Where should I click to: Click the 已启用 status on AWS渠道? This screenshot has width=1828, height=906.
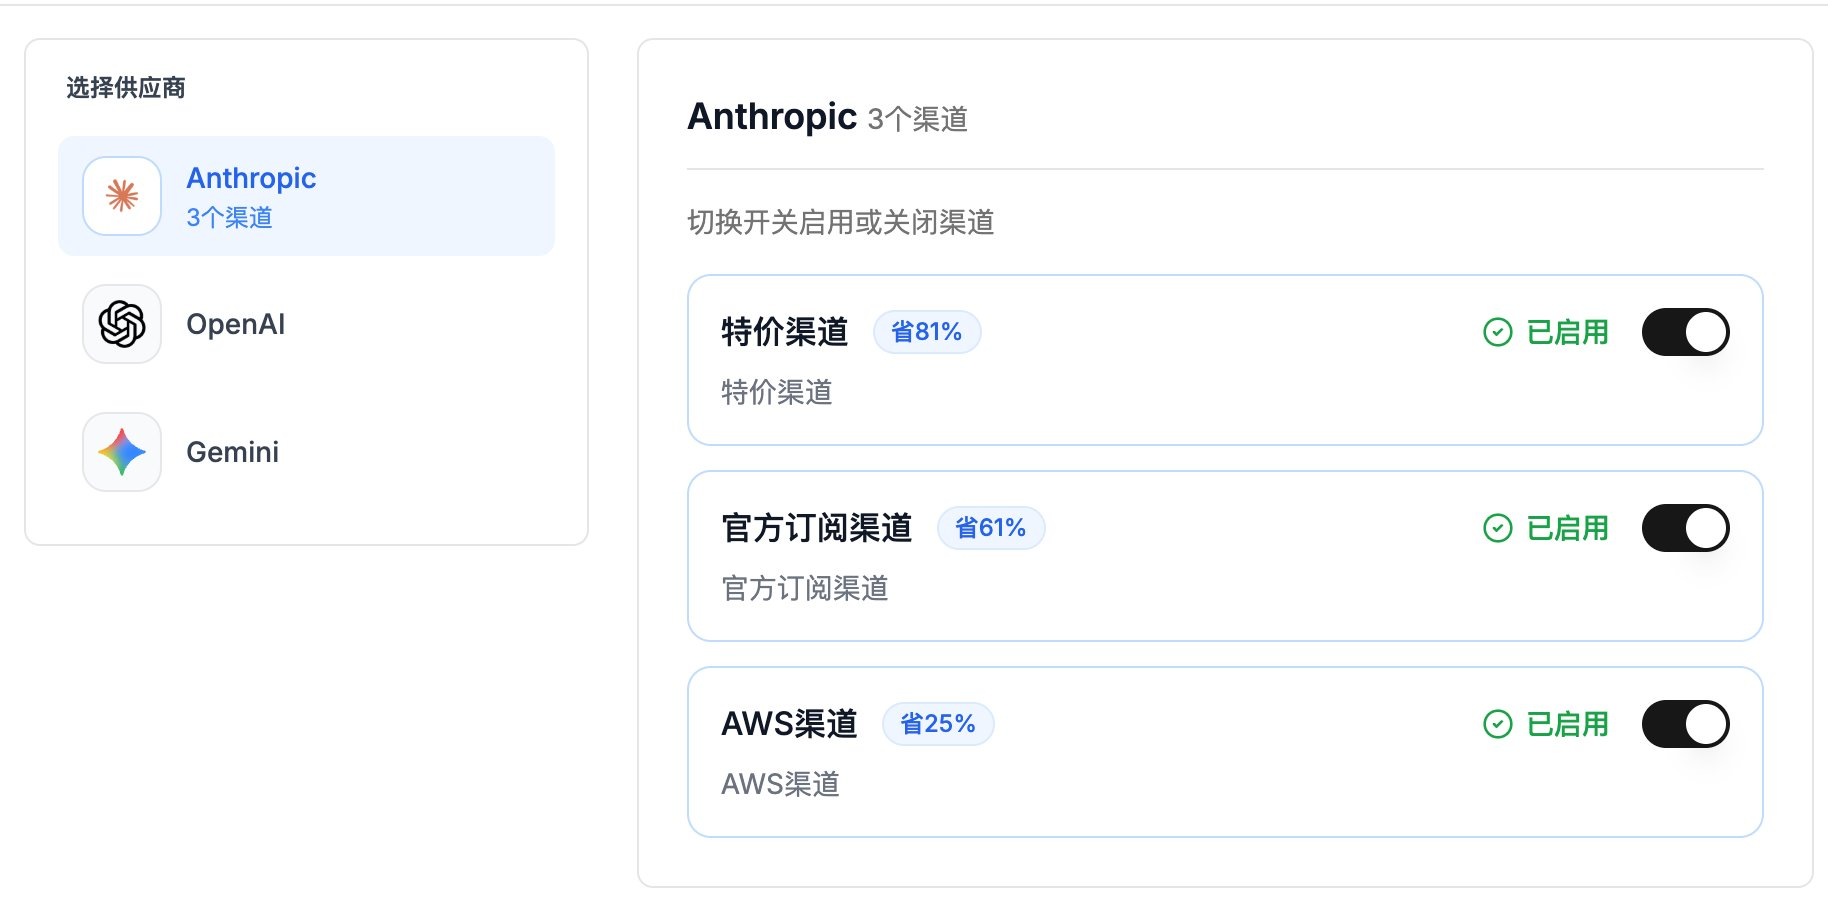coord(1567,724)
